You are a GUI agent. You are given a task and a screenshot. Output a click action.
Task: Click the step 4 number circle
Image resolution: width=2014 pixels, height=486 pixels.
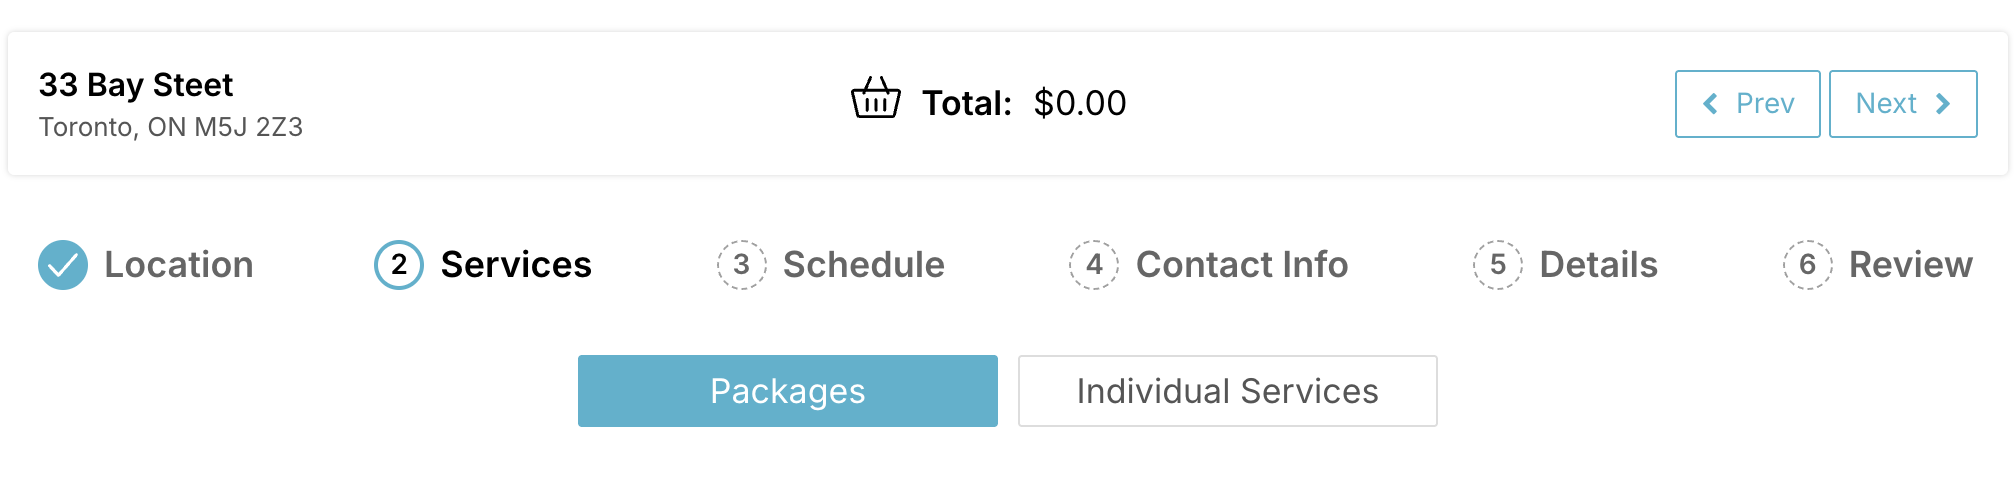[x=1094, y=265]
